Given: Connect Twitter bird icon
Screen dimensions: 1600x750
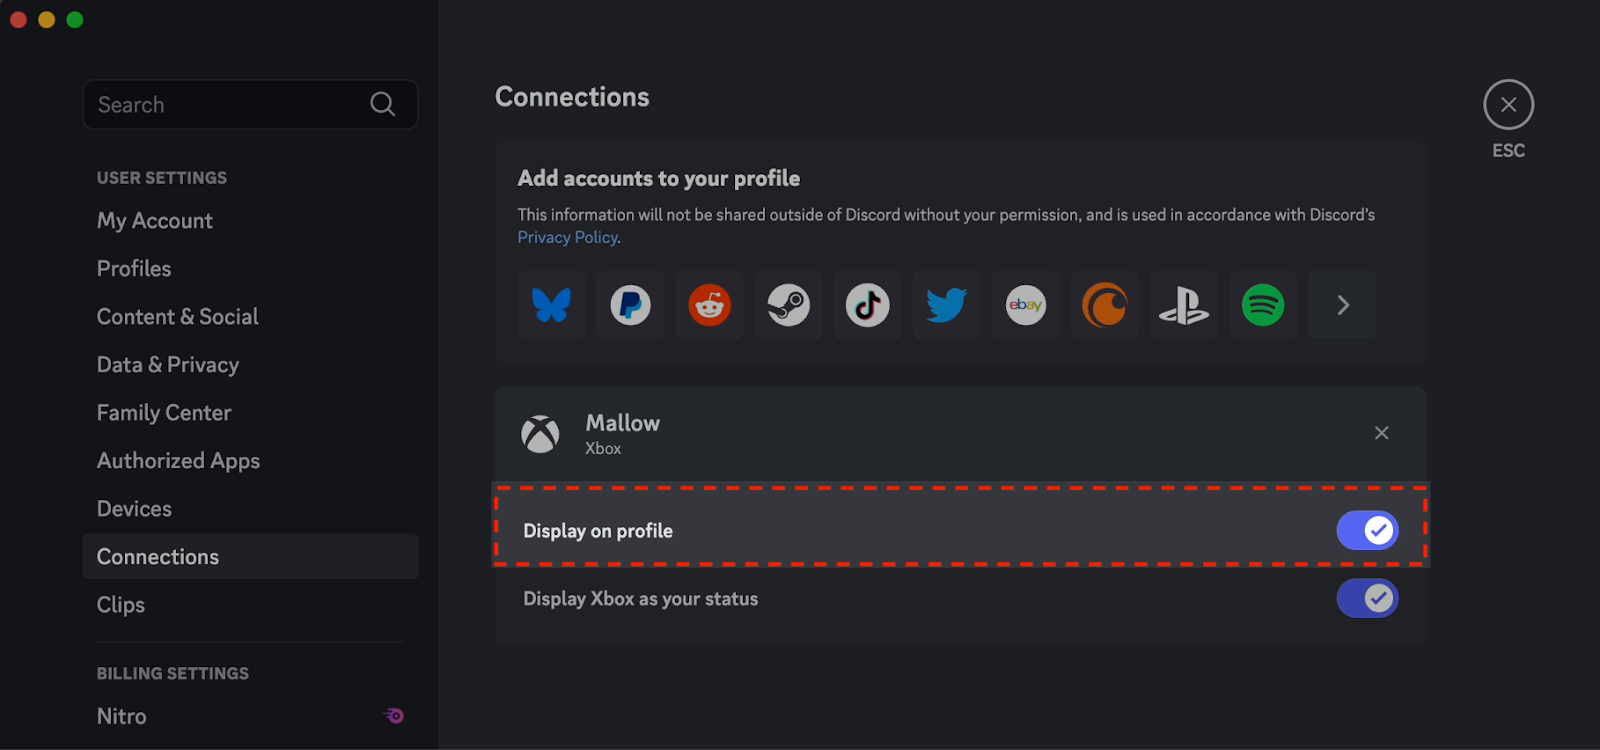Looking at the screenshot, I should click(947, 305).
